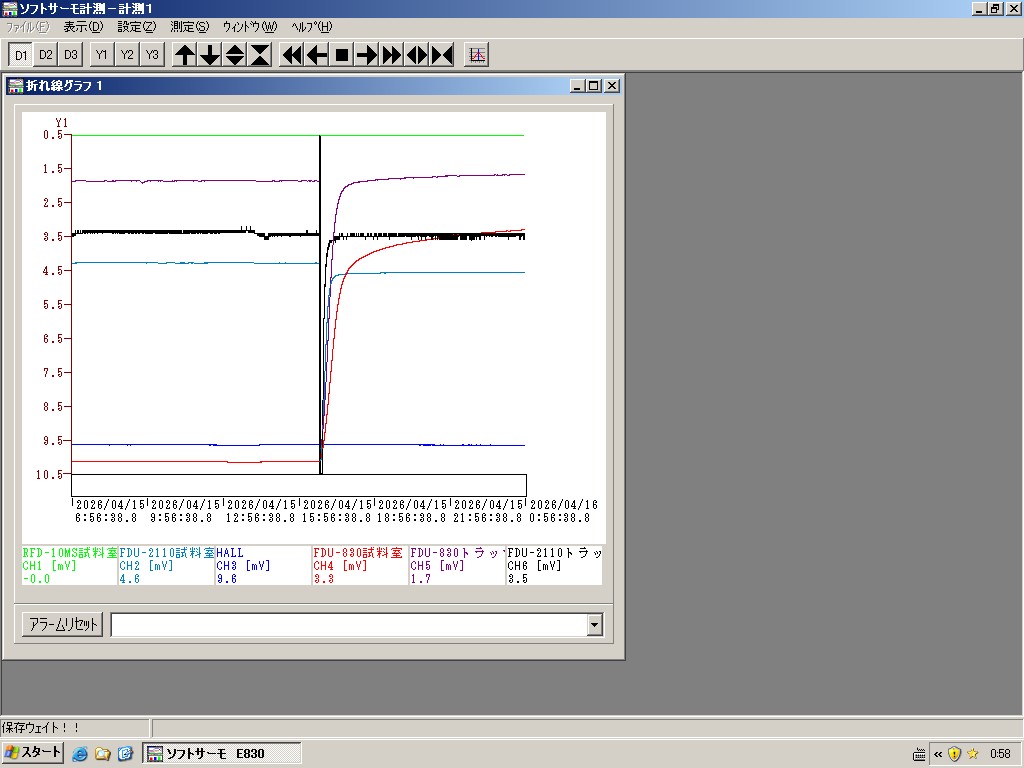
Task: Toggle the Y1 axis button
Action: (x=102, y=55)
